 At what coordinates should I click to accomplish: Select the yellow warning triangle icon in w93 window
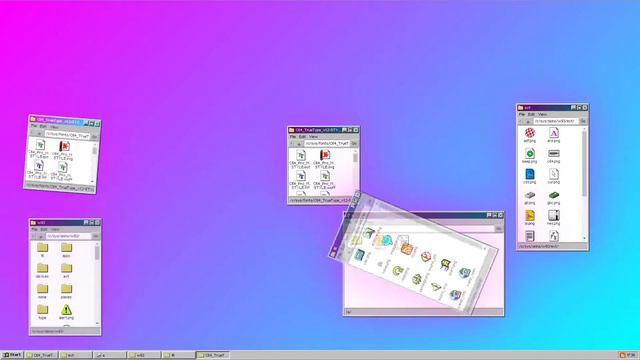(x=66, y=310)
